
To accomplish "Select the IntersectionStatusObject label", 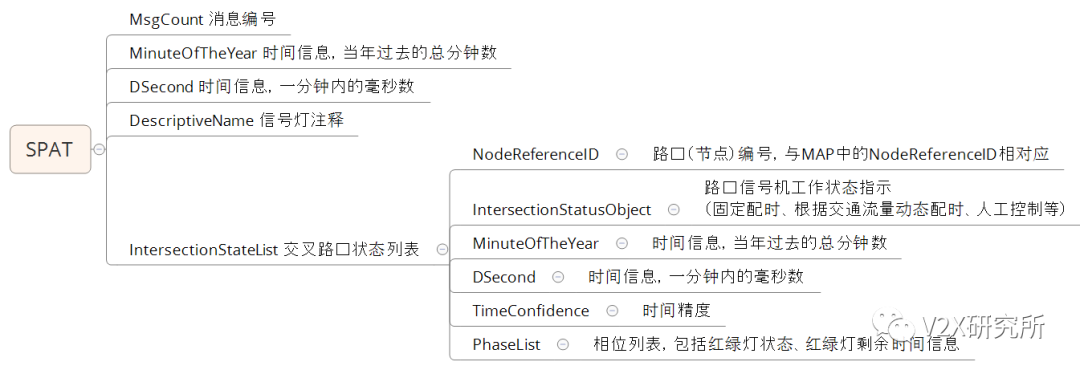I will point(561,209).
